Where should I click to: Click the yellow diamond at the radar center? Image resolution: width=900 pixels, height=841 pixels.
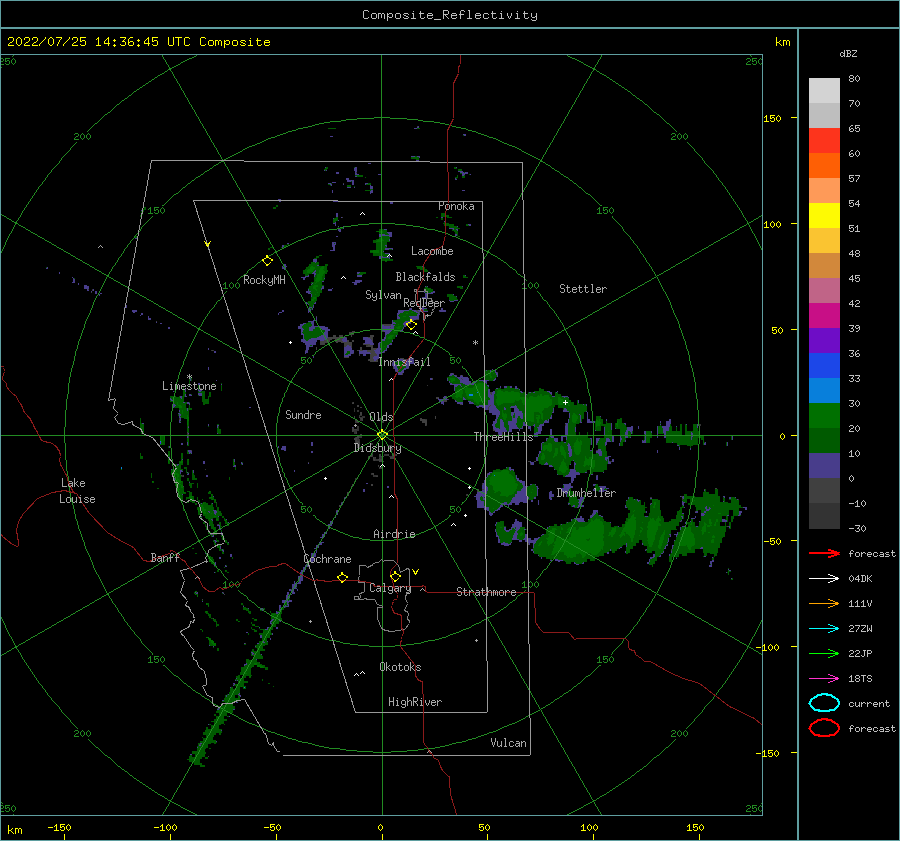(x=382, y=435)
